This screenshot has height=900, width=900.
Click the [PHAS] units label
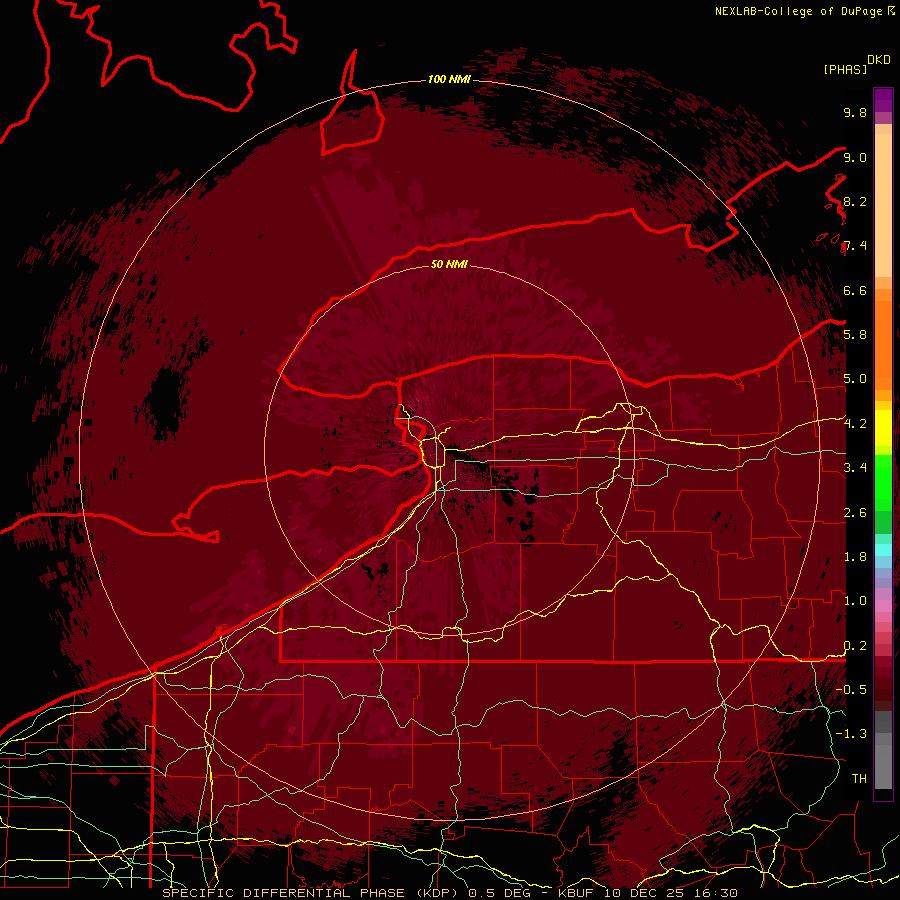[845, 69]
